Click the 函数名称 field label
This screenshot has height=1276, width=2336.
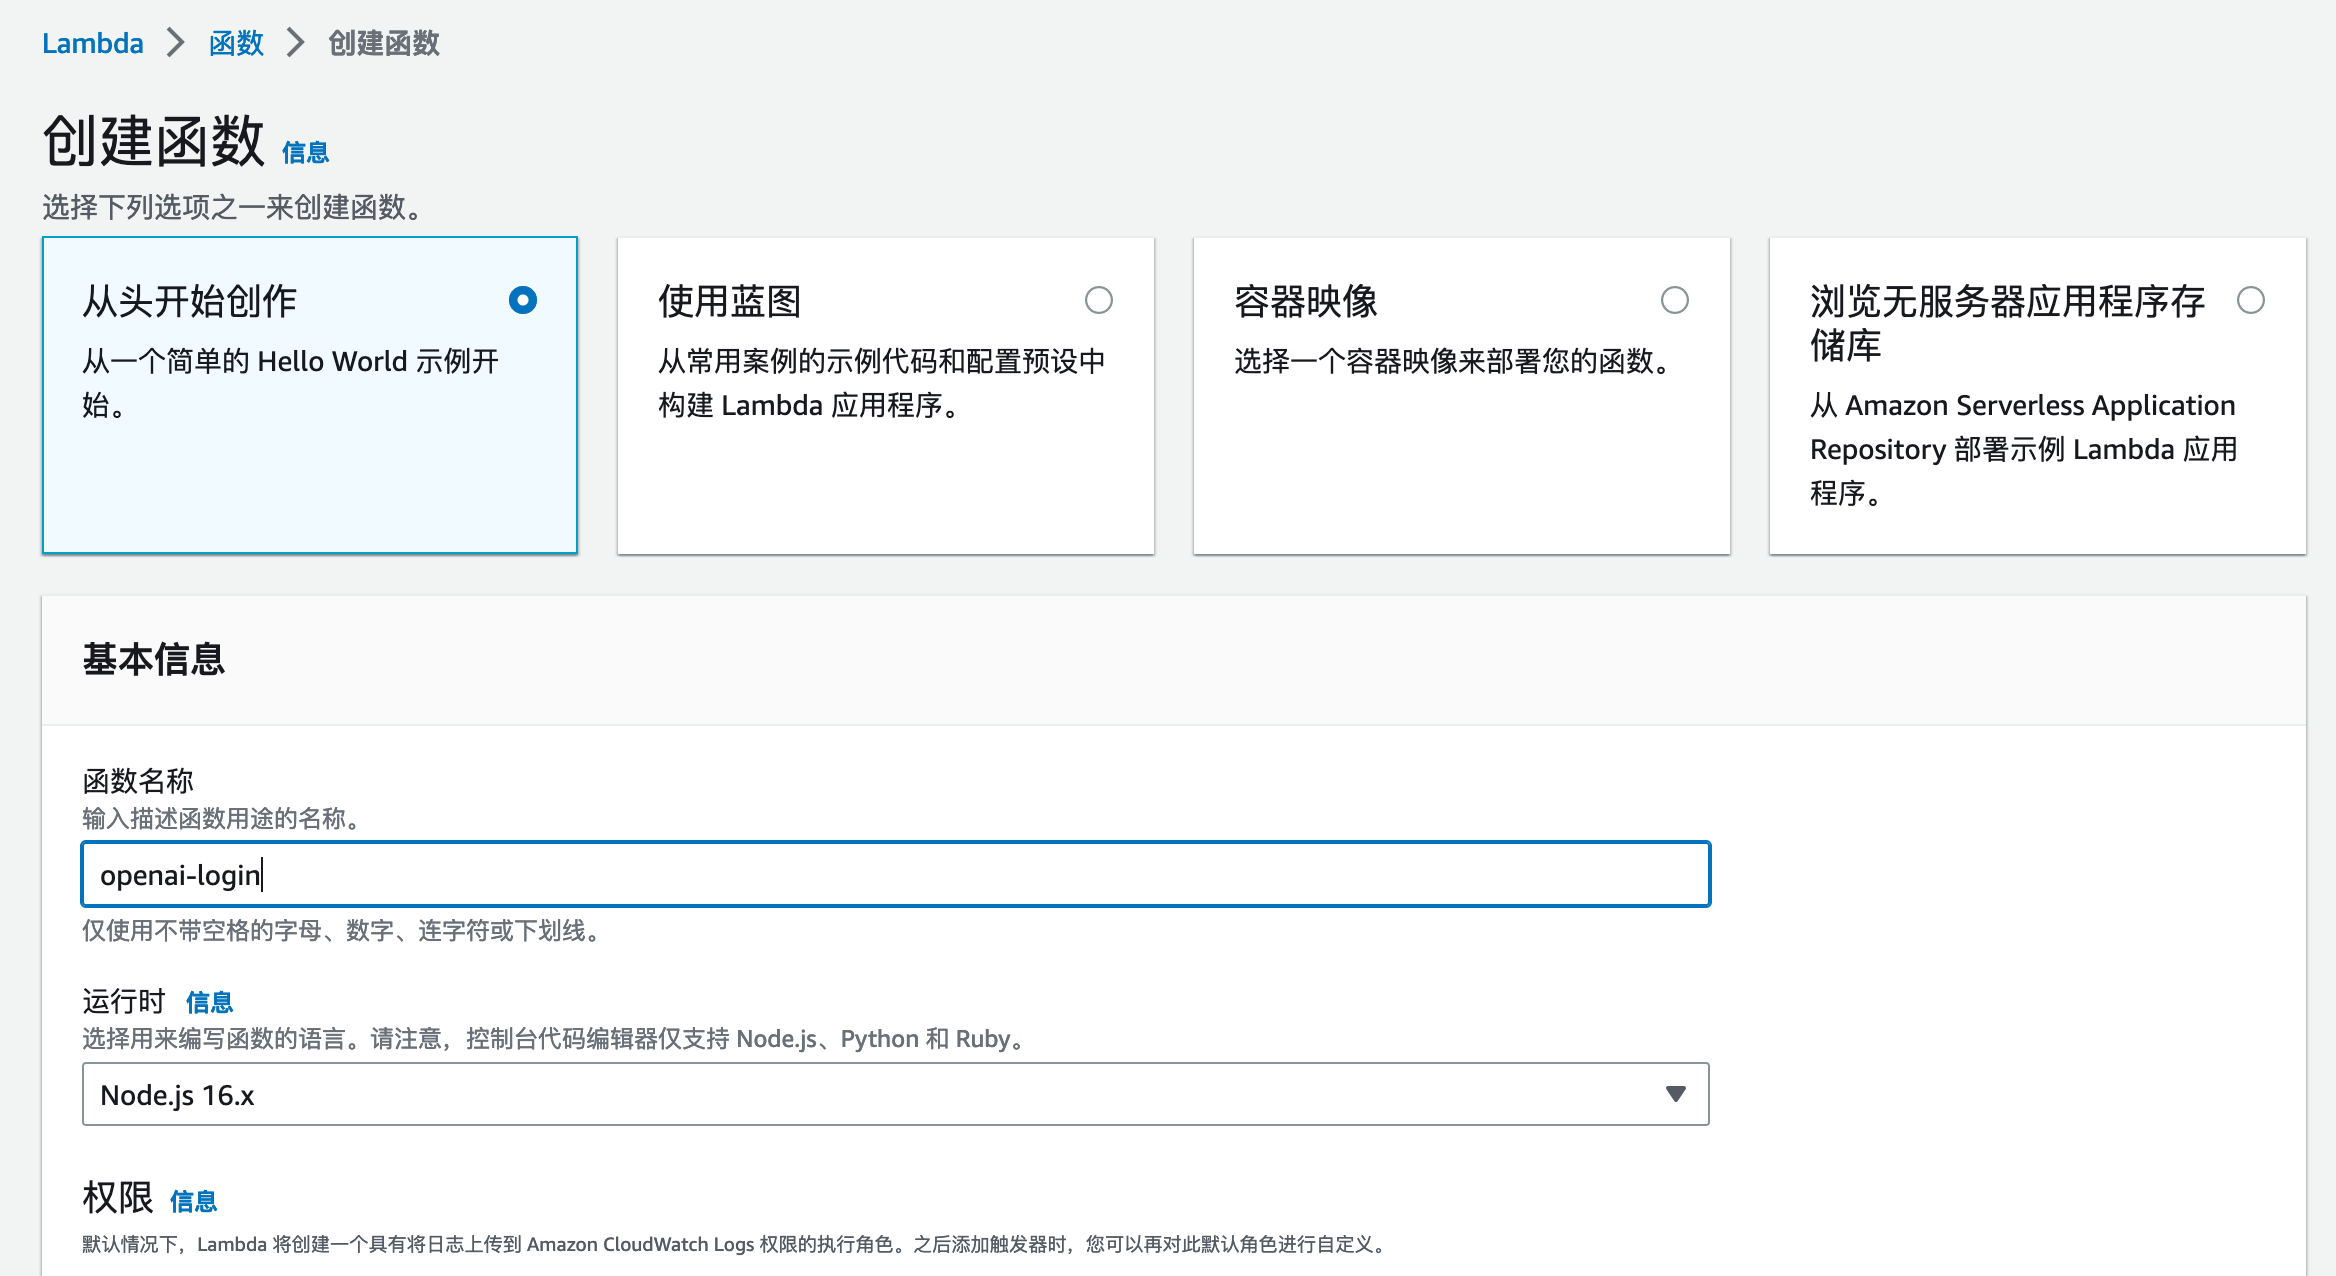(138, 781)
